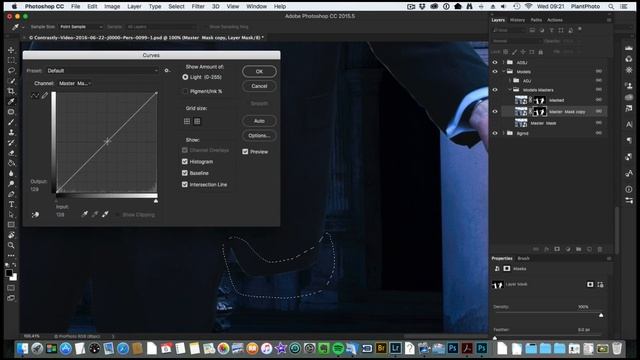640x360 pixels.
Task: Open the Channel dropdown in Curves
Action: coord(74,83)
